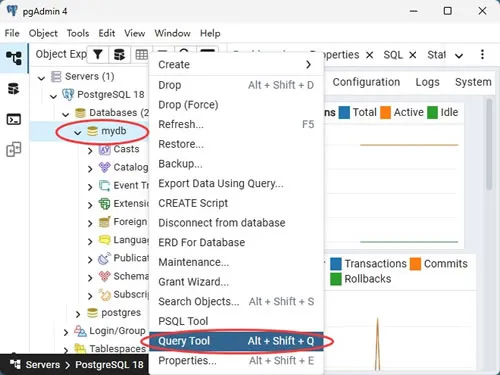Open the Schema Diff Workspace sidebar icon
The height and width of the screenshot is (375, 500).
(x=14, y=149)
